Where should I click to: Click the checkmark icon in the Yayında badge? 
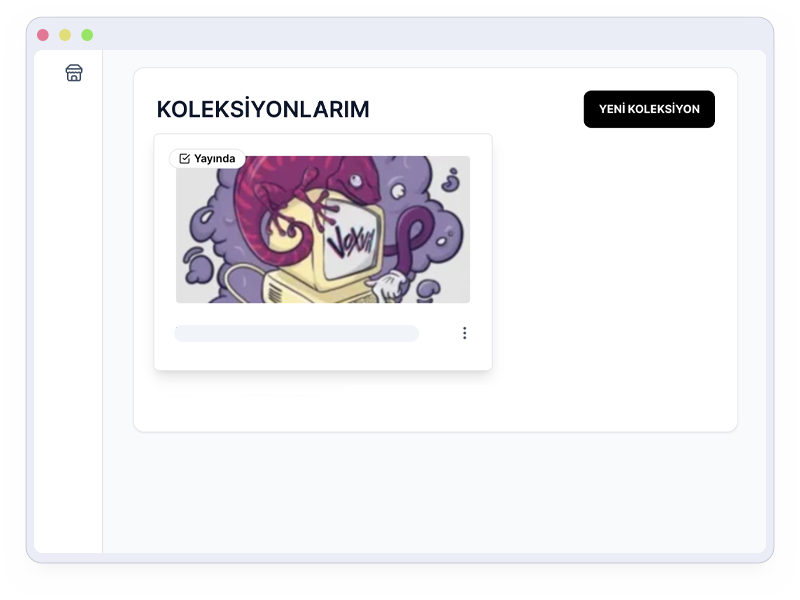click(185, 159)
